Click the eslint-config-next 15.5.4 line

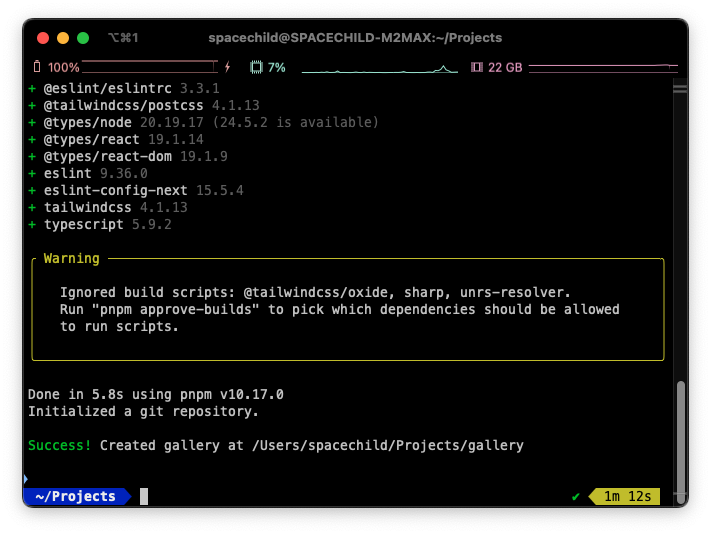(136, 190)
